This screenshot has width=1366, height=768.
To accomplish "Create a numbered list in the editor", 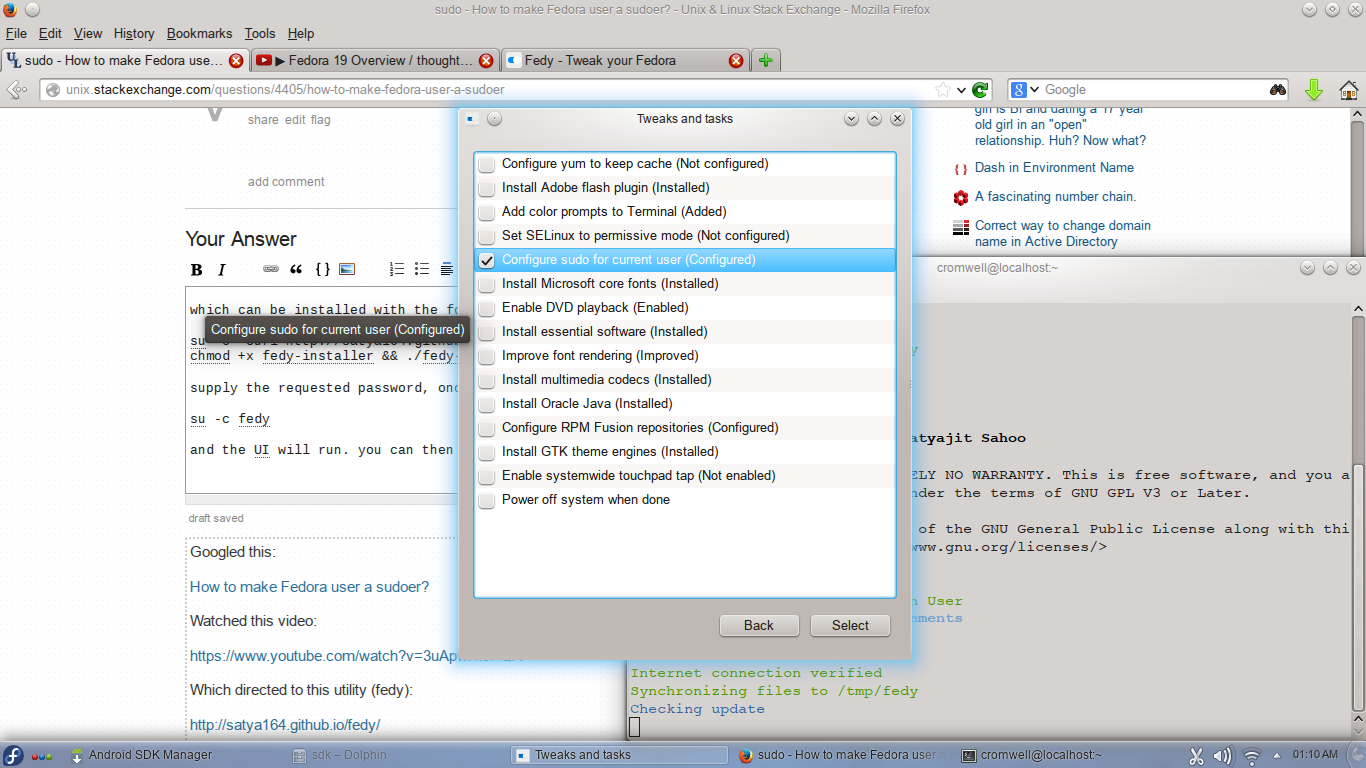I will pyautogui.click(x=397, y=269).
